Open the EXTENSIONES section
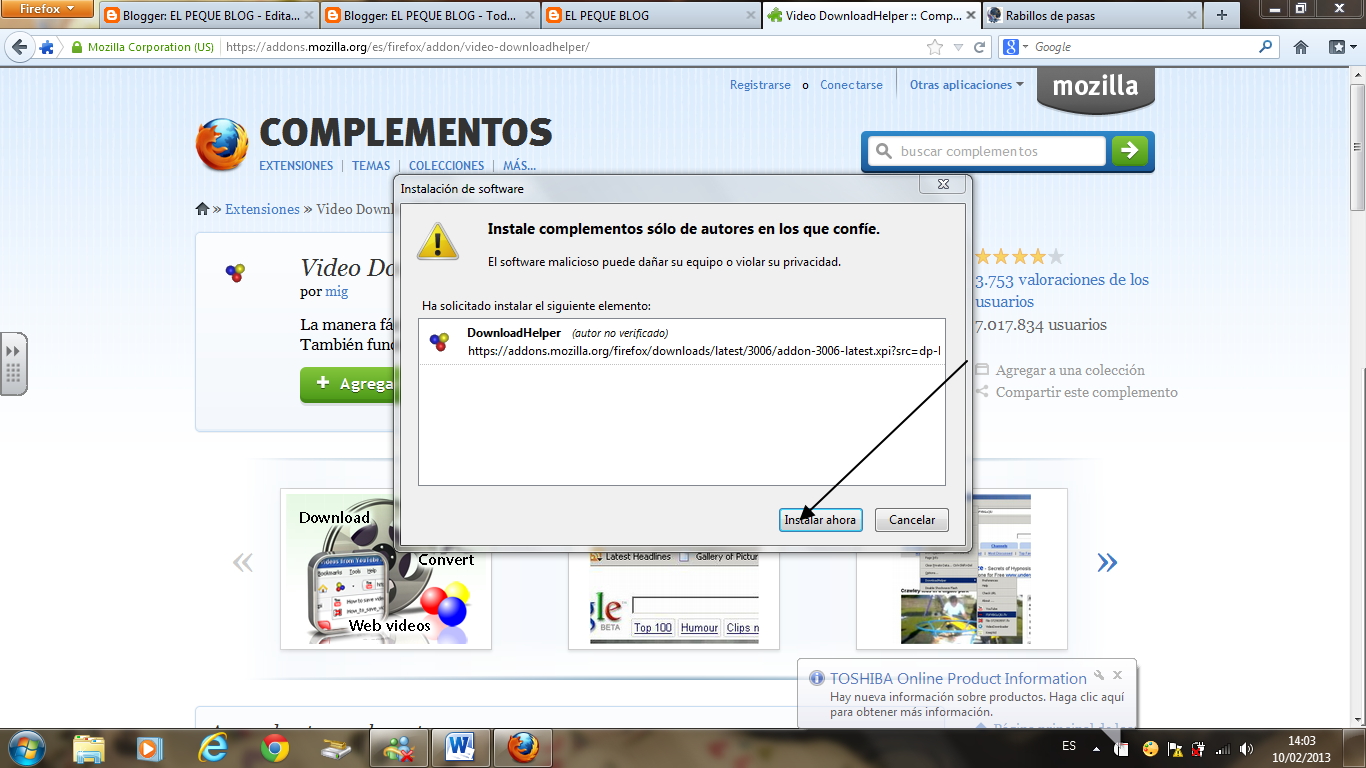This screenshot has width=1366, height=768. click(296, 166)
